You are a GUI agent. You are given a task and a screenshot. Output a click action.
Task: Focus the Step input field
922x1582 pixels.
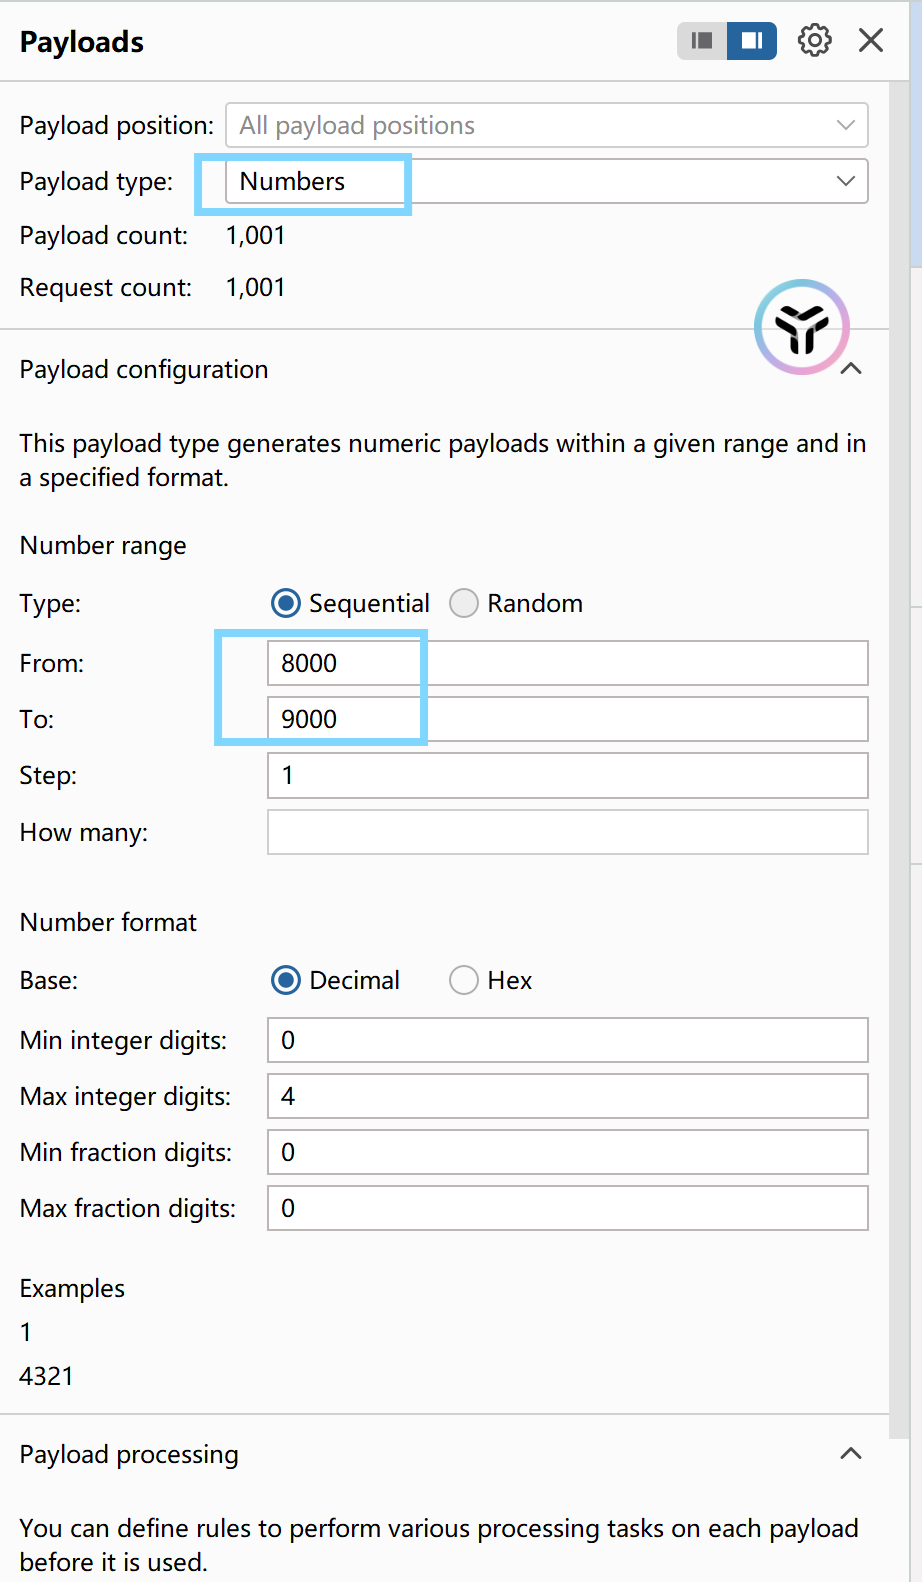tap(568, 775)
